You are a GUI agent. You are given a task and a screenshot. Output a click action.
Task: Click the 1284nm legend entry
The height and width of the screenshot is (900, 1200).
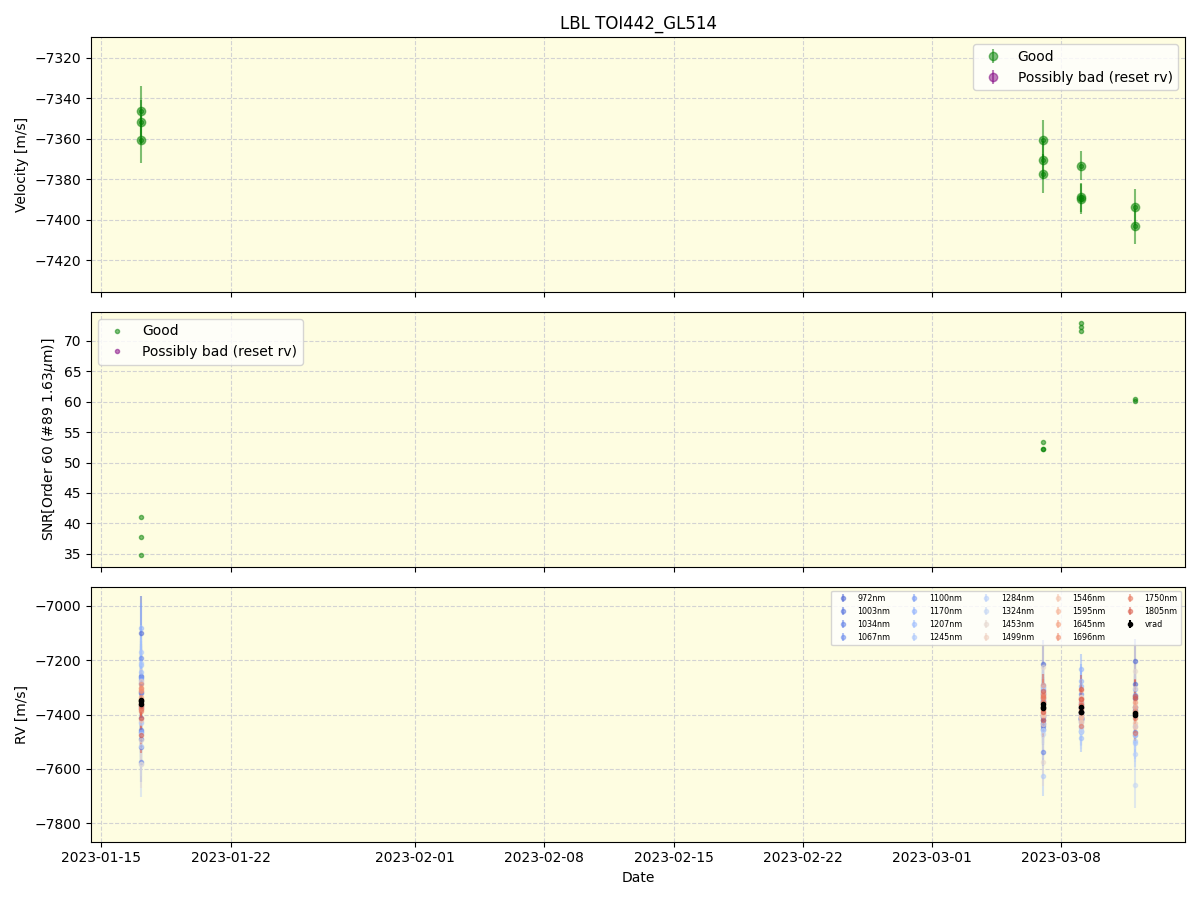coord(1007,598)
